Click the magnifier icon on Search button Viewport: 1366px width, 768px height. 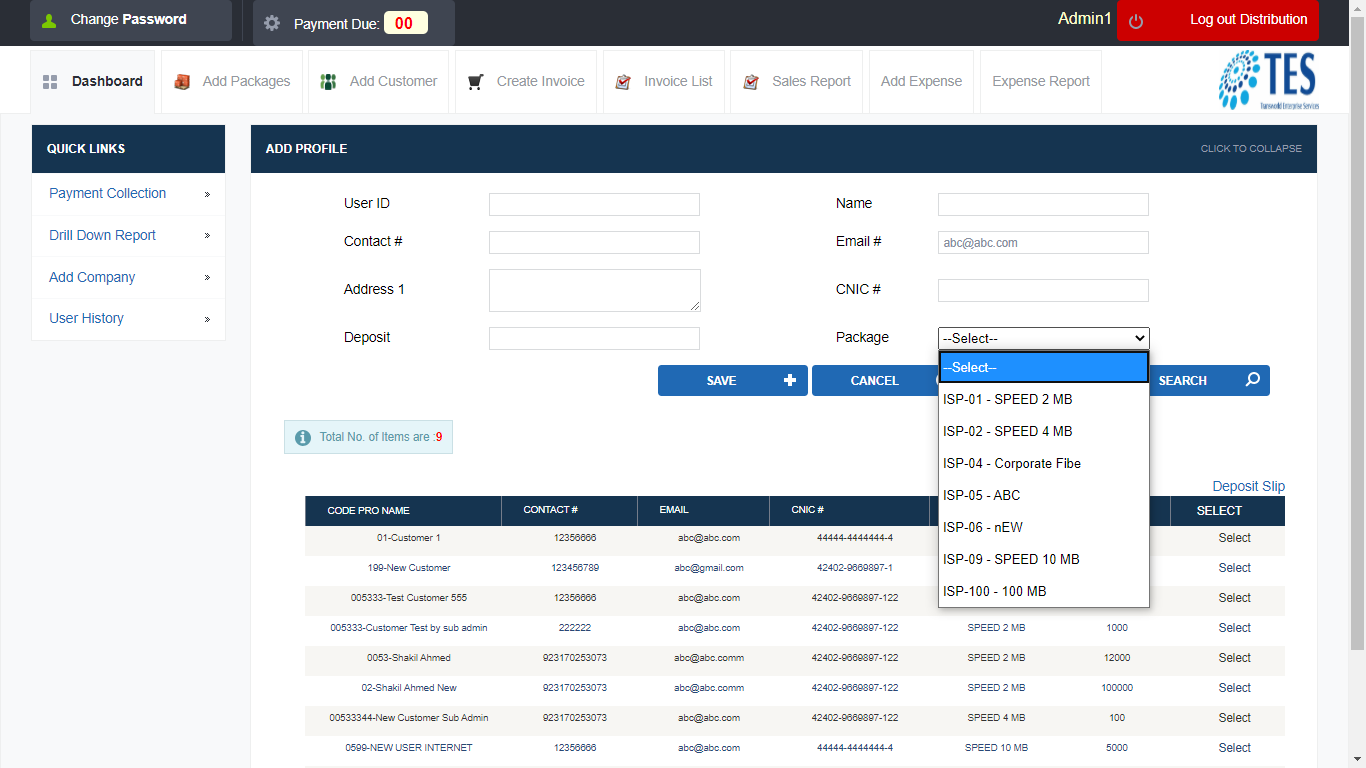[1253, 380]
